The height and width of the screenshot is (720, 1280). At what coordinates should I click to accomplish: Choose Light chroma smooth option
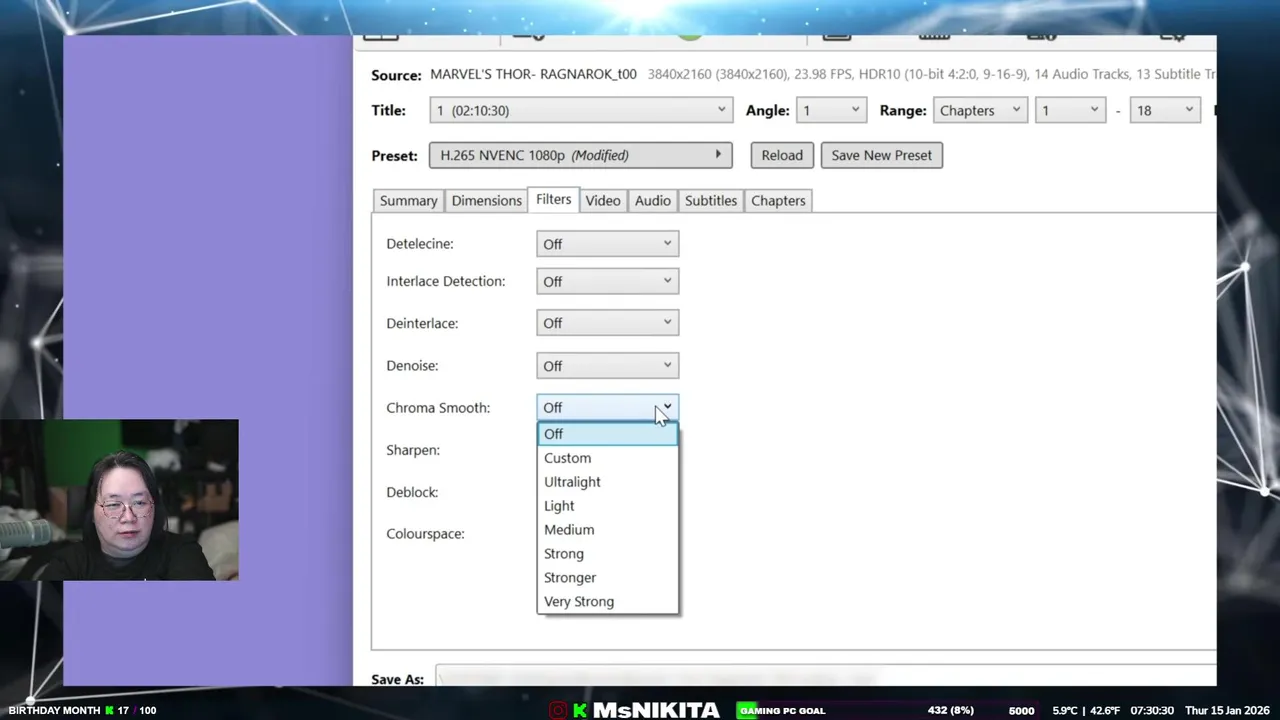608,506
